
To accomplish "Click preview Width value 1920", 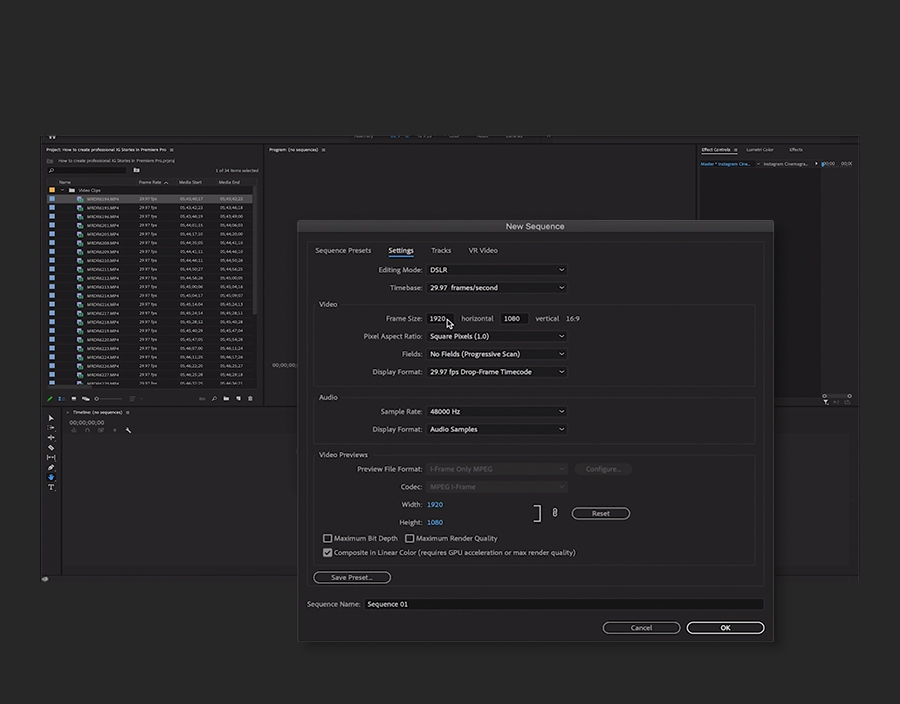I will pyautogui.click(x=435, y=505).
